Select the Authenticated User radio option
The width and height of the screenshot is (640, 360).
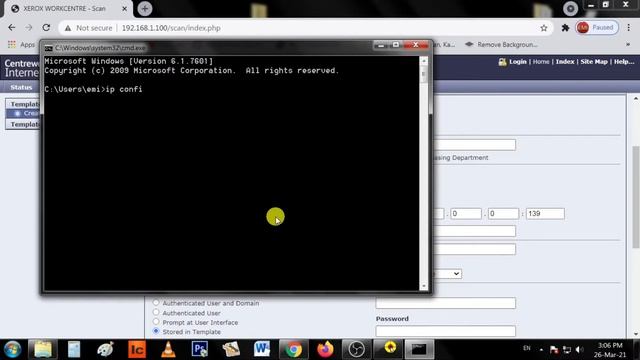coord(156,312)
